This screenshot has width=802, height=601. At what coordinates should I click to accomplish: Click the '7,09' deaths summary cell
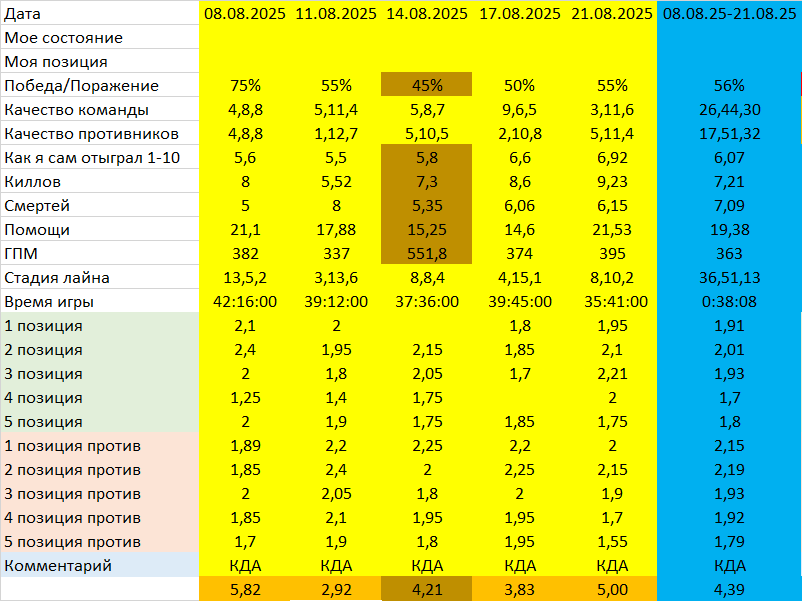(x=729, y=205)
